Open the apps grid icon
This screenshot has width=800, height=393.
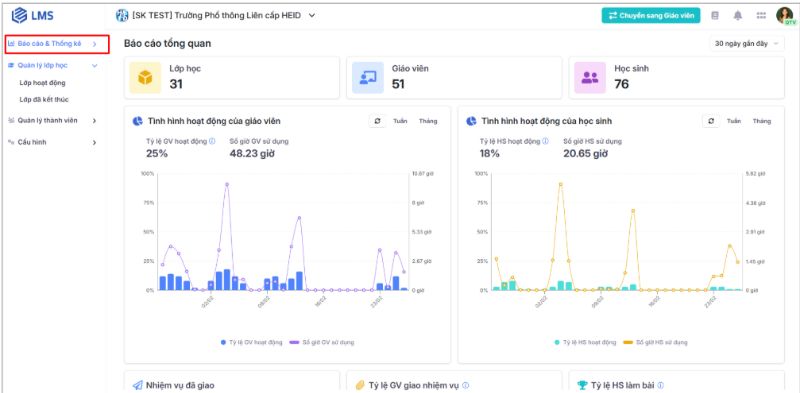click(761, 16)
